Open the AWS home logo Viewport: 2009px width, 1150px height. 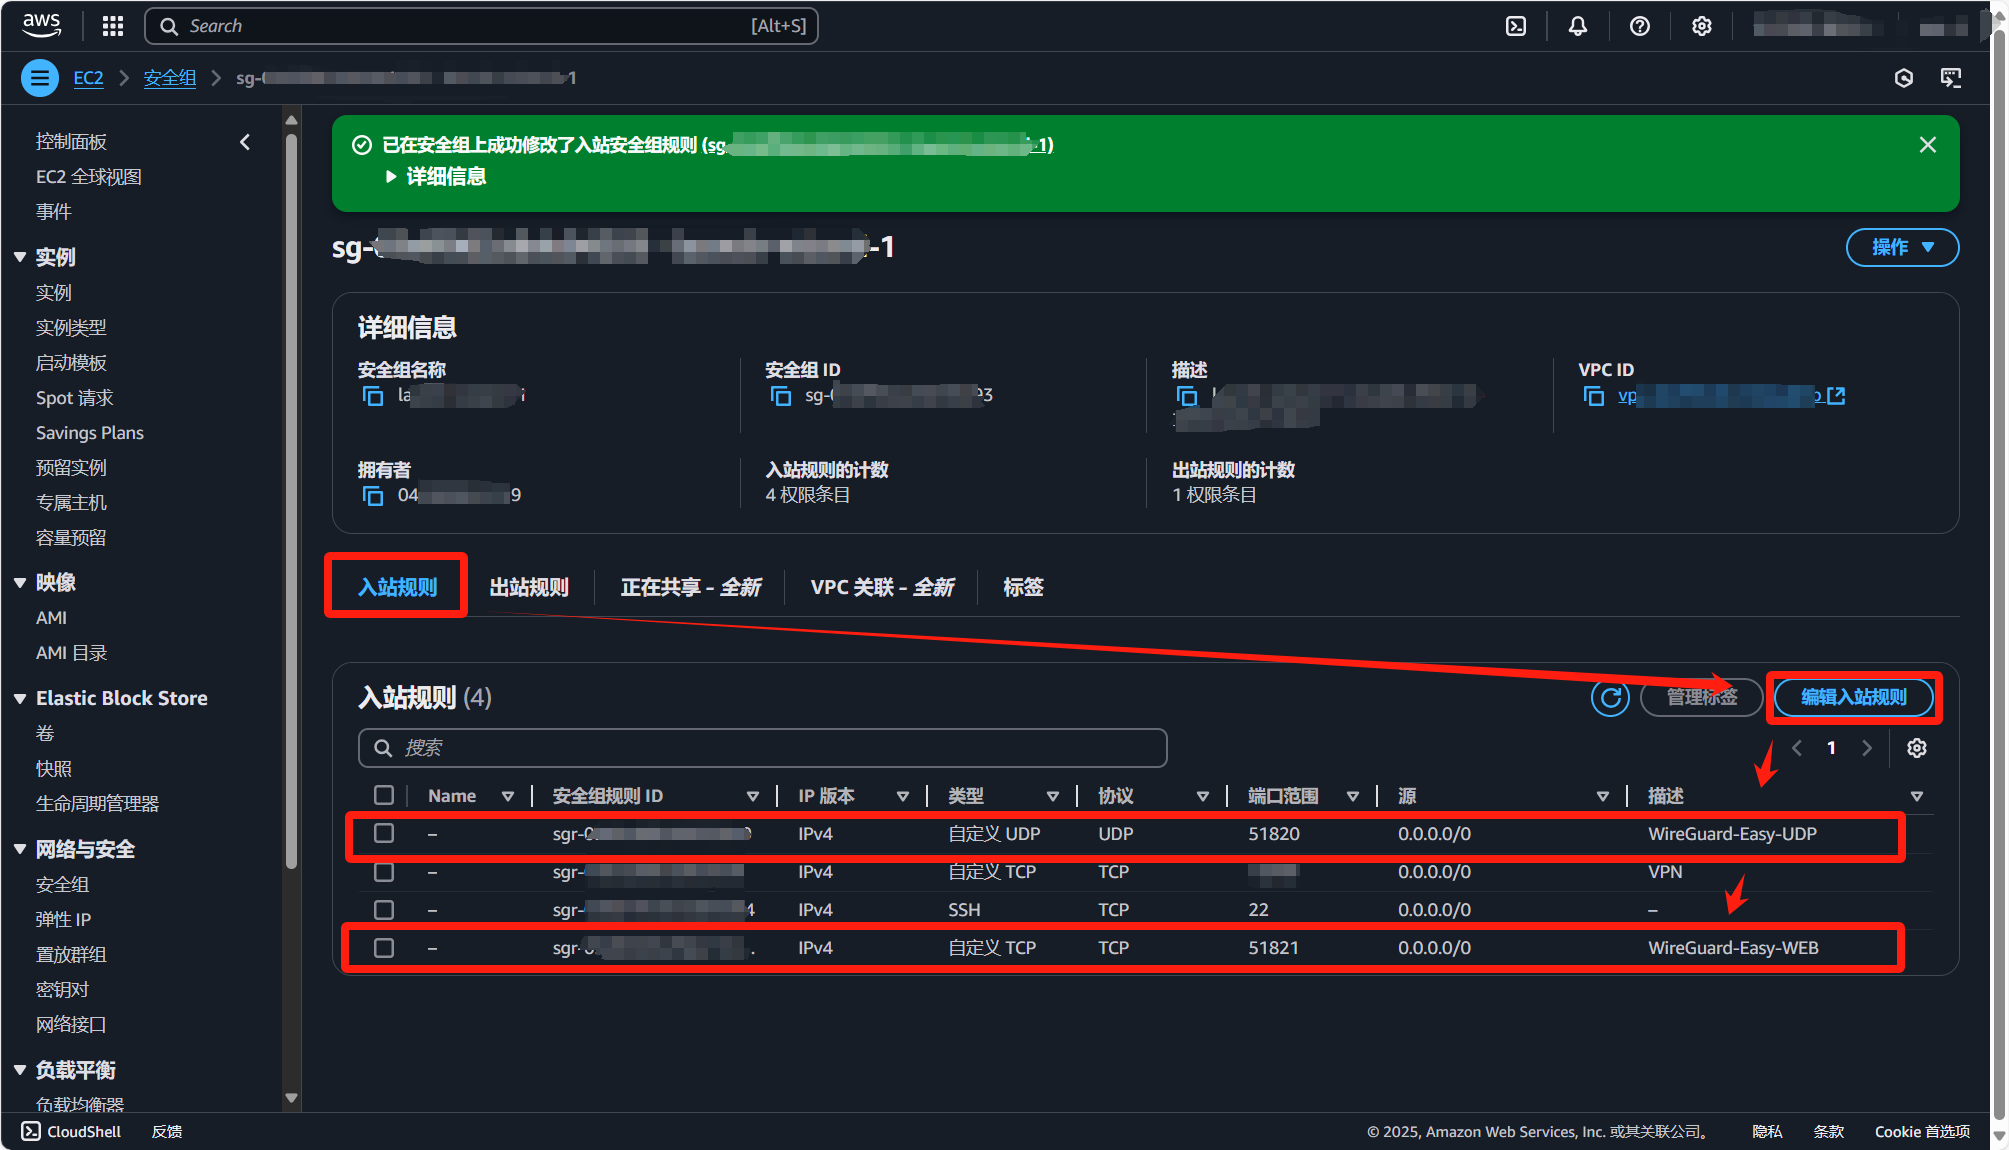41,25
